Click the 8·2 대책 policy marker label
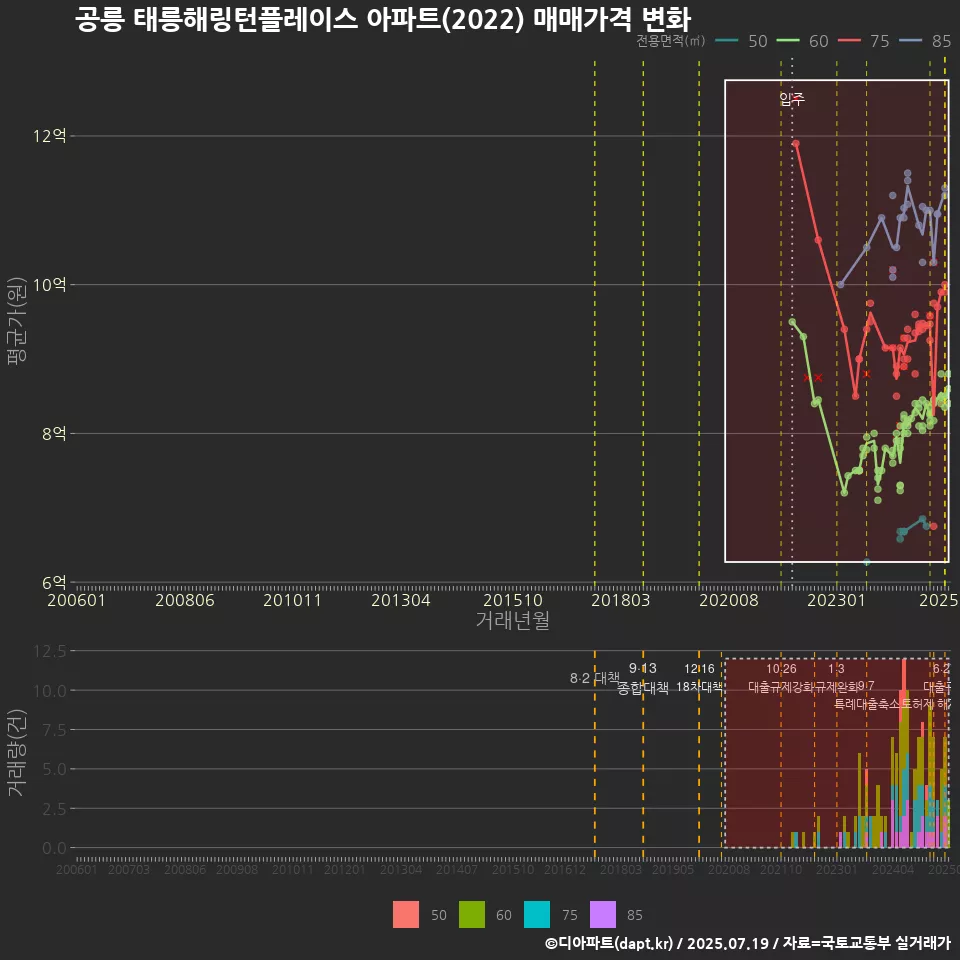Screen dimensions: 960x960 tap(594, 678)
